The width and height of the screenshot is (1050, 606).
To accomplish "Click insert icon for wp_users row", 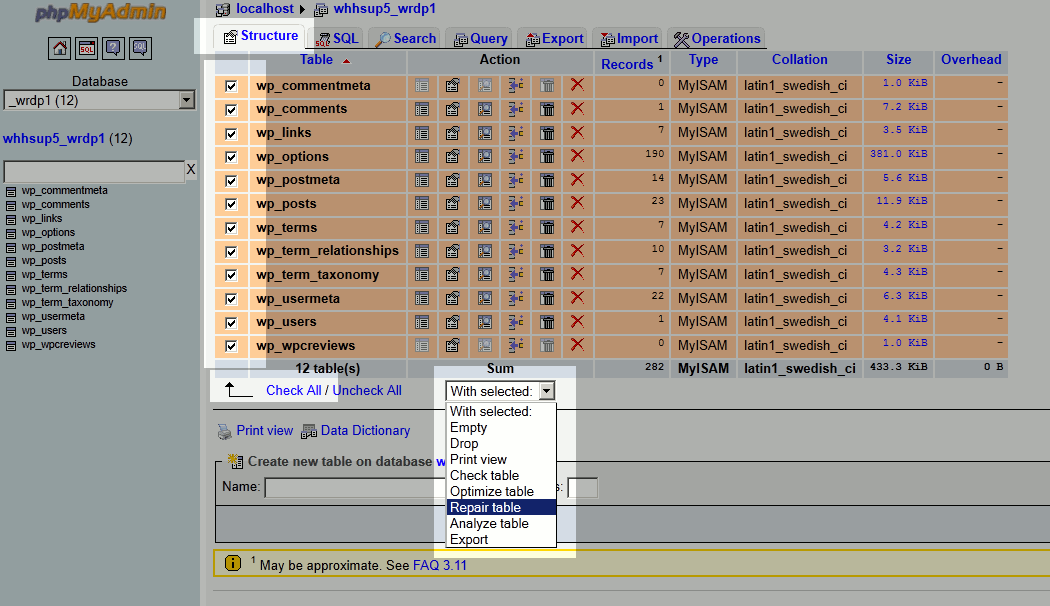I will [x=517, y=322].
